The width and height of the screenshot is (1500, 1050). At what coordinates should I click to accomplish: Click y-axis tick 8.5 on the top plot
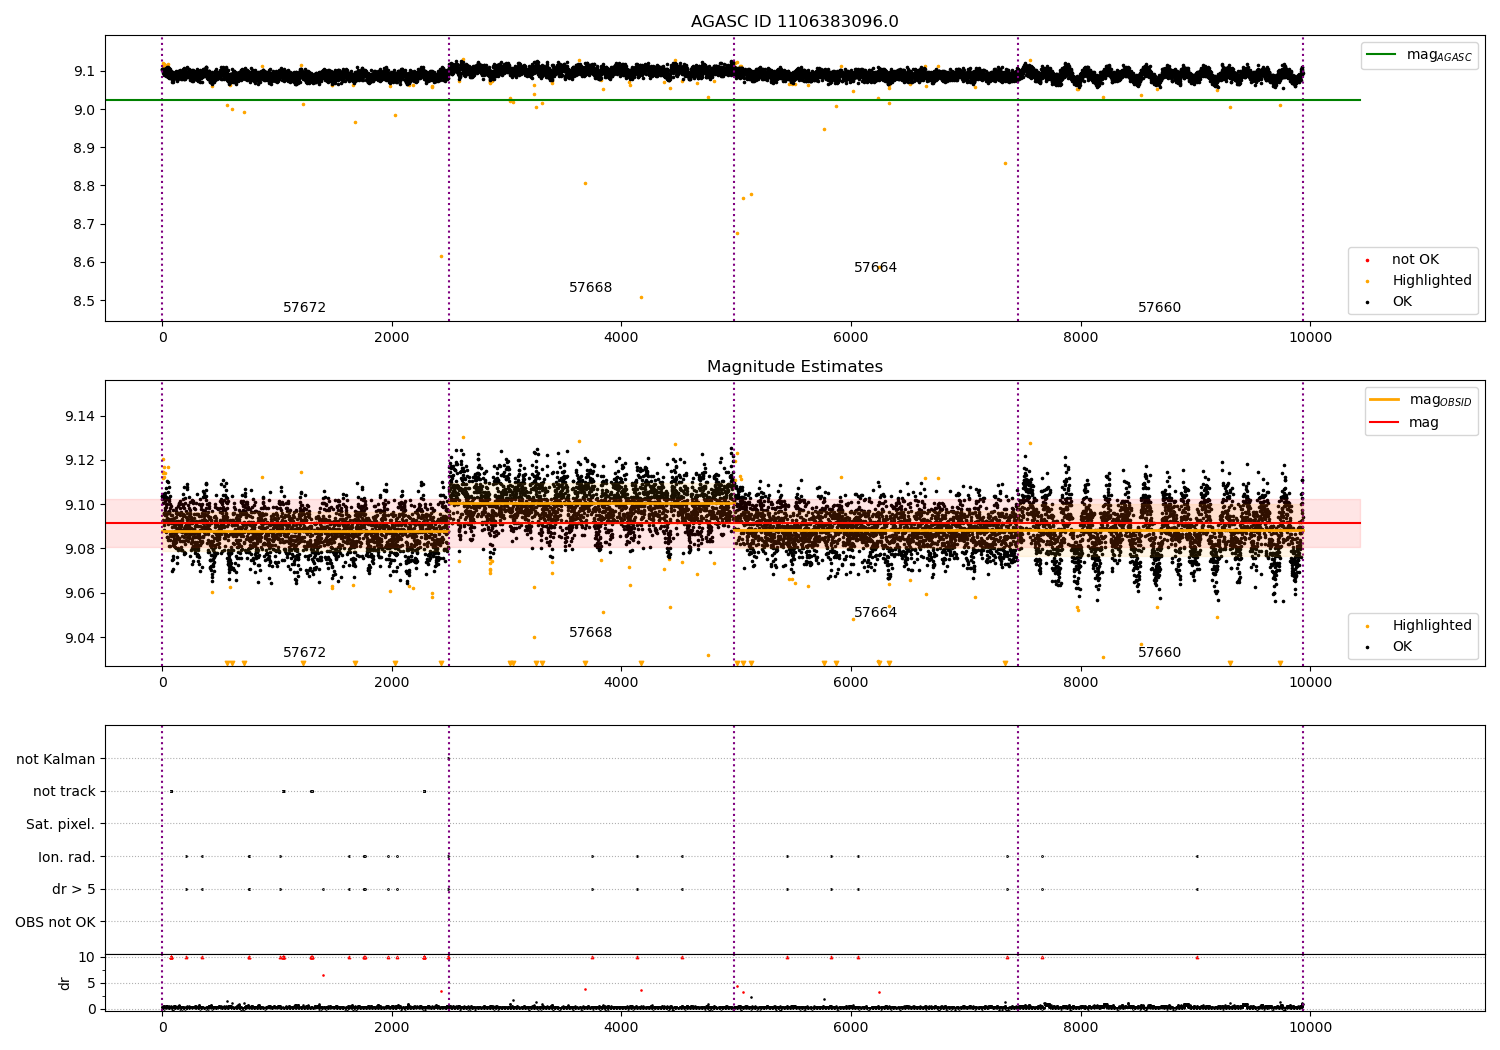83,301
